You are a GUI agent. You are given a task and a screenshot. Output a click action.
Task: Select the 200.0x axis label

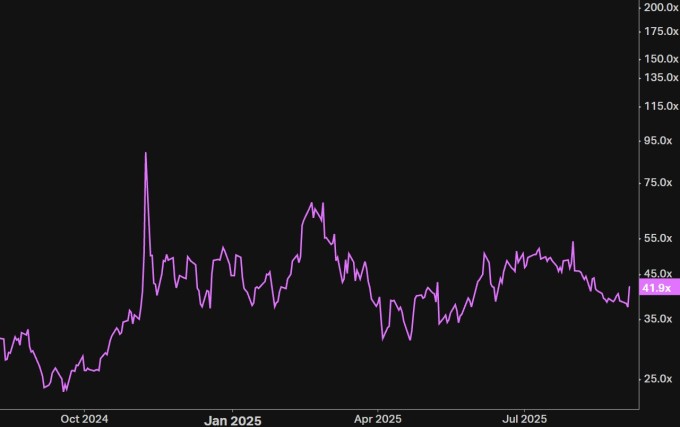(x=661, y=7)
